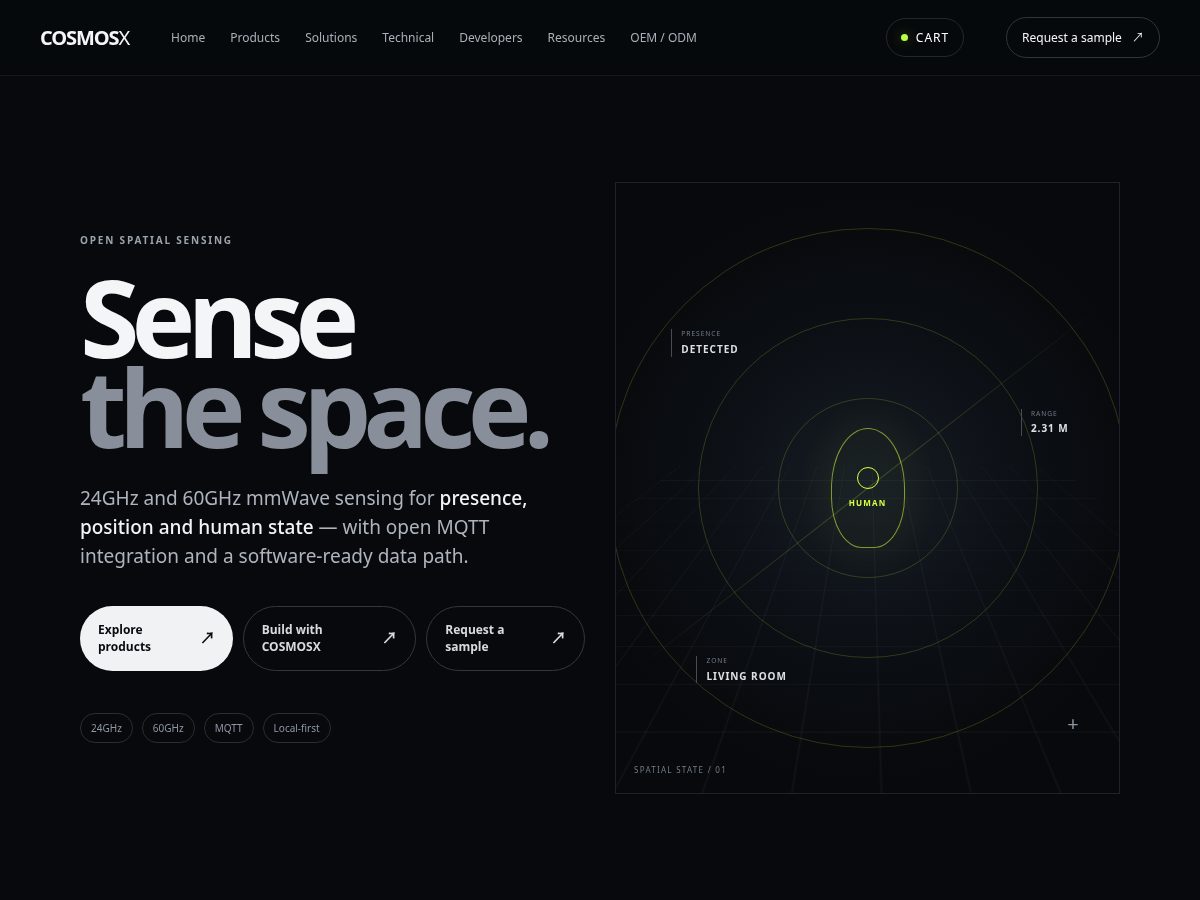1200x900 pixels.
Task: Click arrow icon on hero Request a sample
Action: 559,638
